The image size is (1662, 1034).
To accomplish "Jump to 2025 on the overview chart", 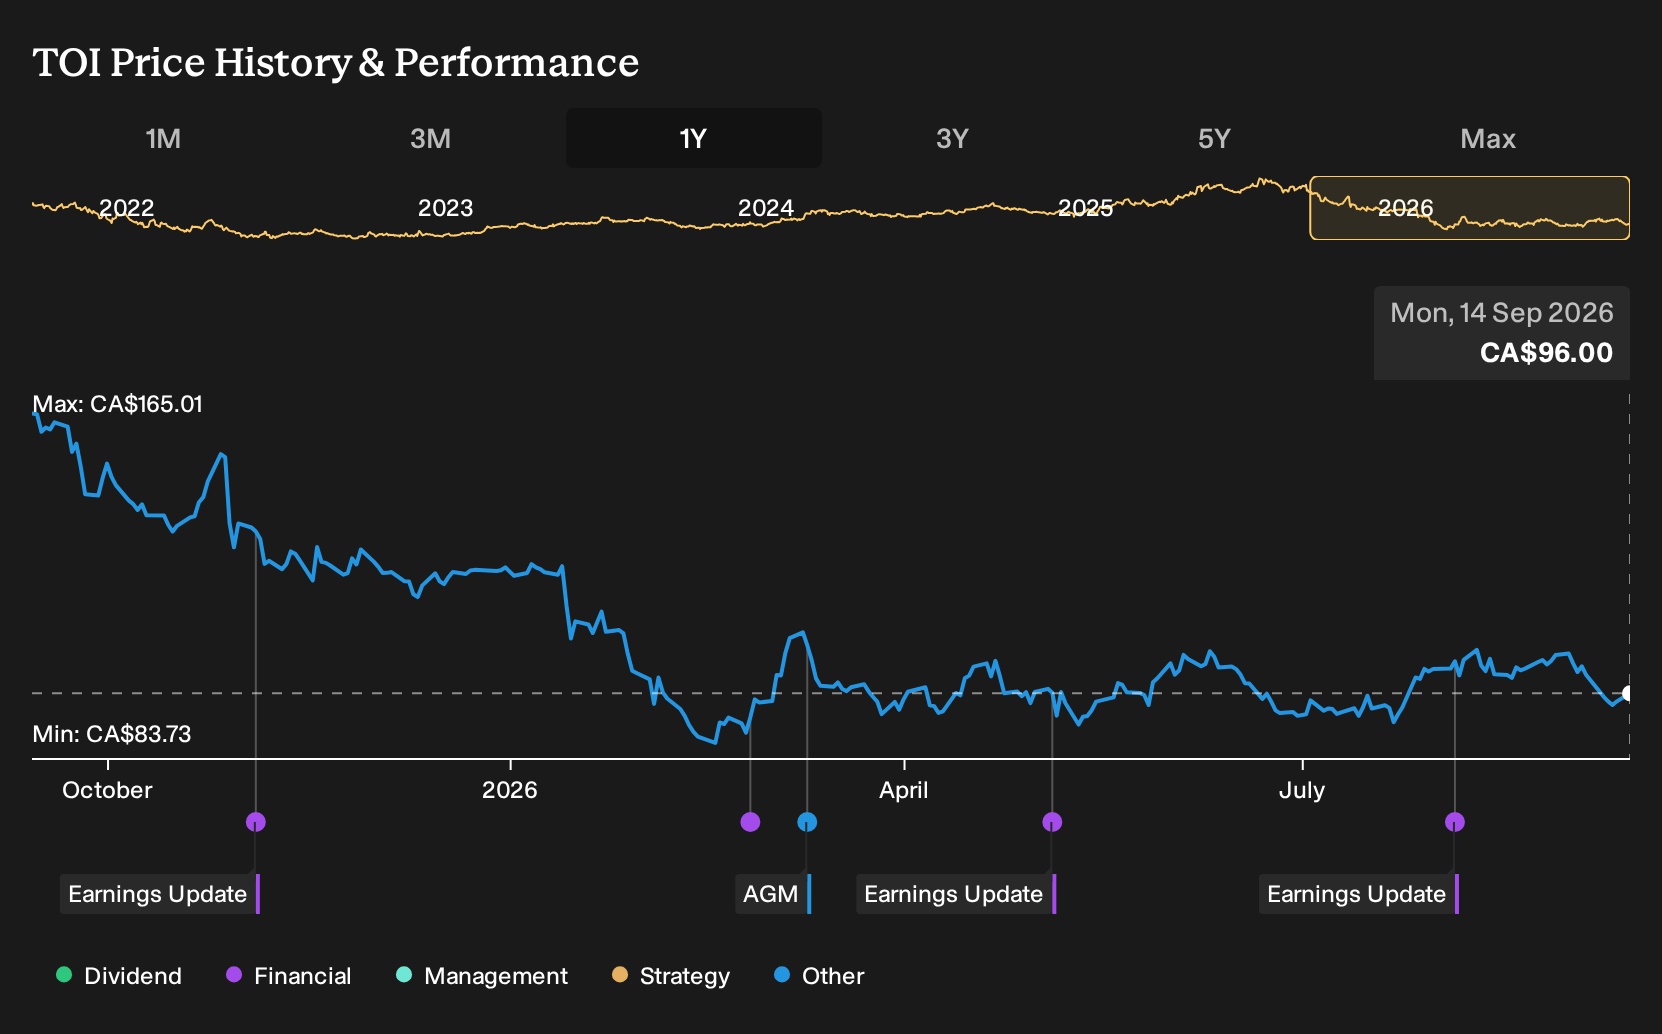I will pos(1086,208).
